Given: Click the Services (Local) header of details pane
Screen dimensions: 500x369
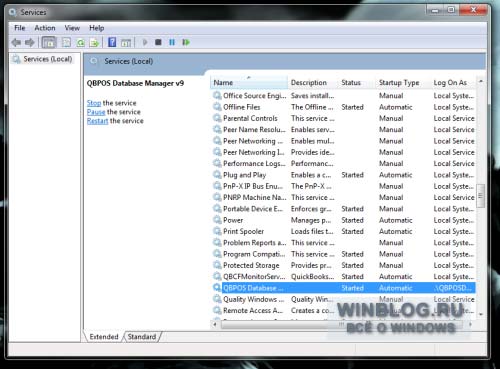Looking at the screenshot, I should [129, 61].
